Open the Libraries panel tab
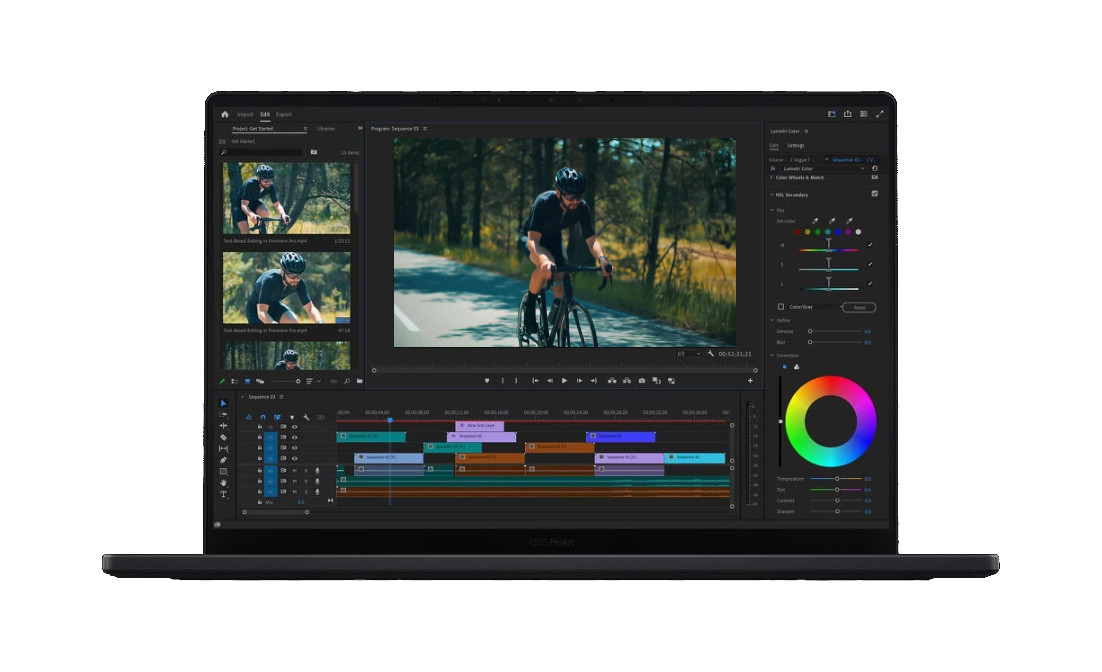The image size is (1102, 672). click(325, 129)
